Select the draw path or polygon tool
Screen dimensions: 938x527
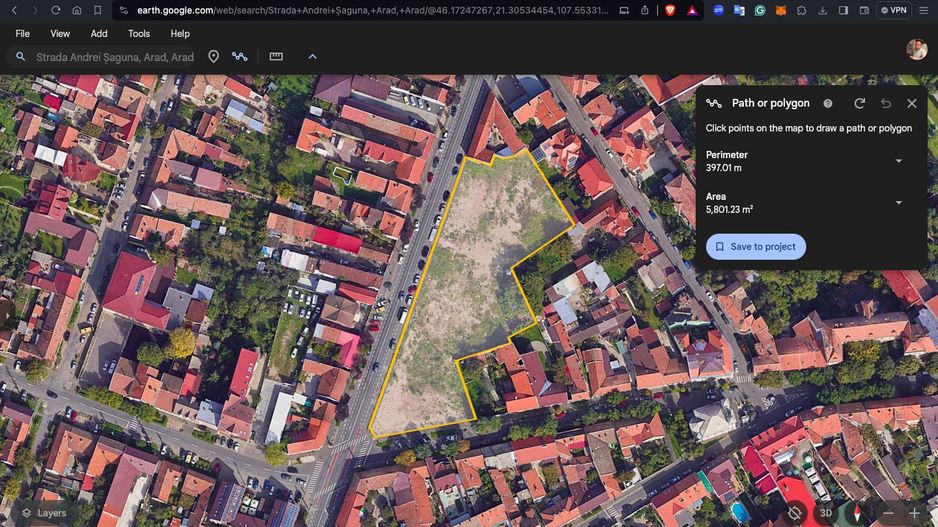tap(240, 57)
